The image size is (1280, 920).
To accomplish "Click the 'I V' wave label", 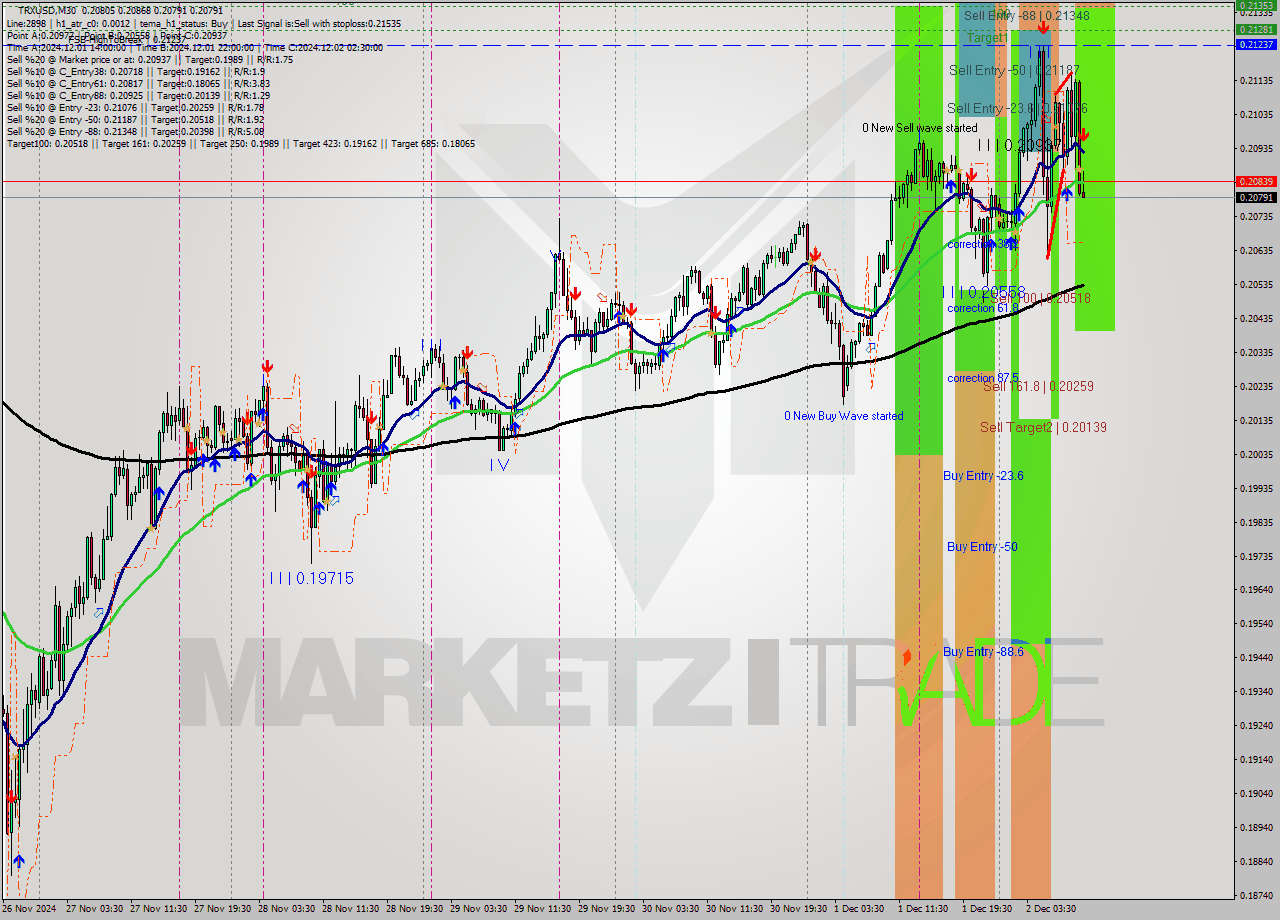I will click(499, 464).
